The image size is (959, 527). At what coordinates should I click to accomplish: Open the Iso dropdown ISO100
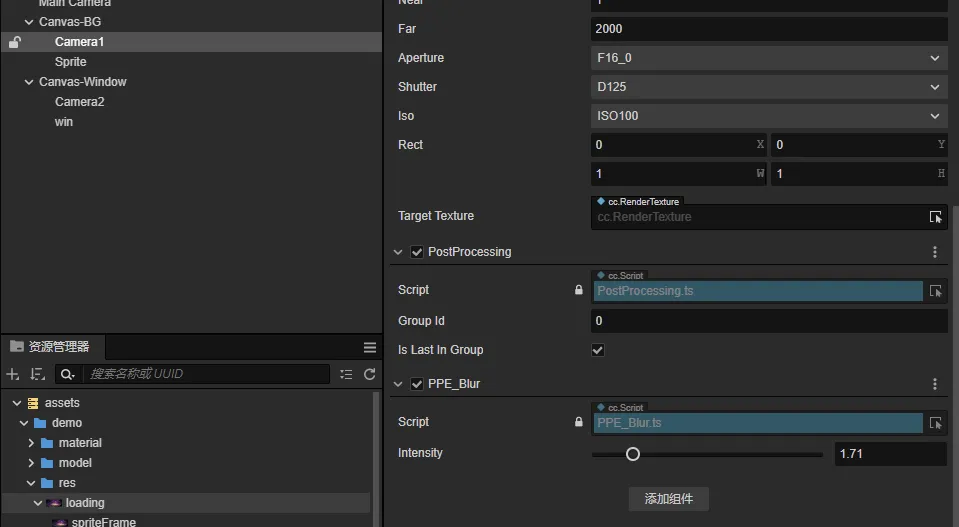(x=769, y=116)
